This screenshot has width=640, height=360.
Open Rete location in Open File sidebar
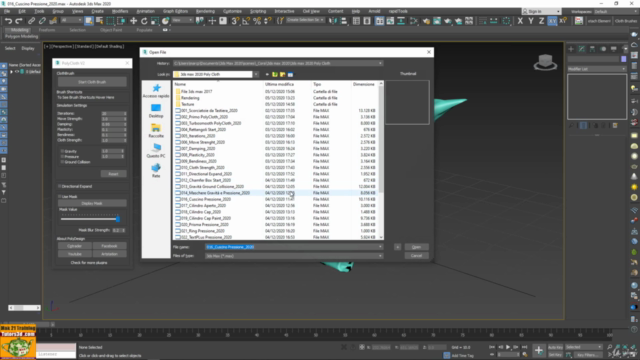point(156,171)
